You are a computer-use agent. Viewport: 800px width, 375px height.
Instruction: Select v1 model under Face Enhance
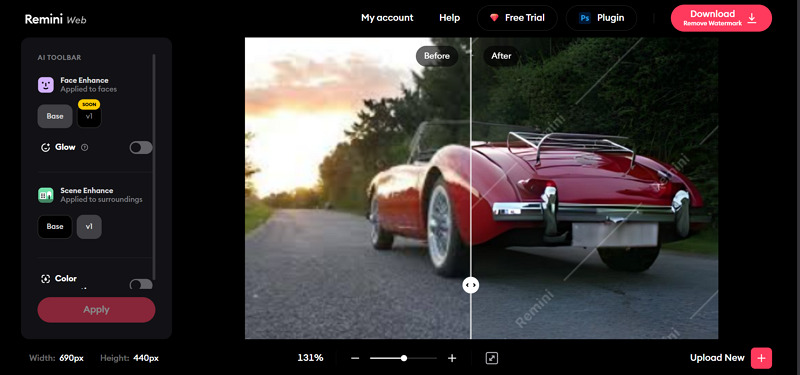(89, 116)
